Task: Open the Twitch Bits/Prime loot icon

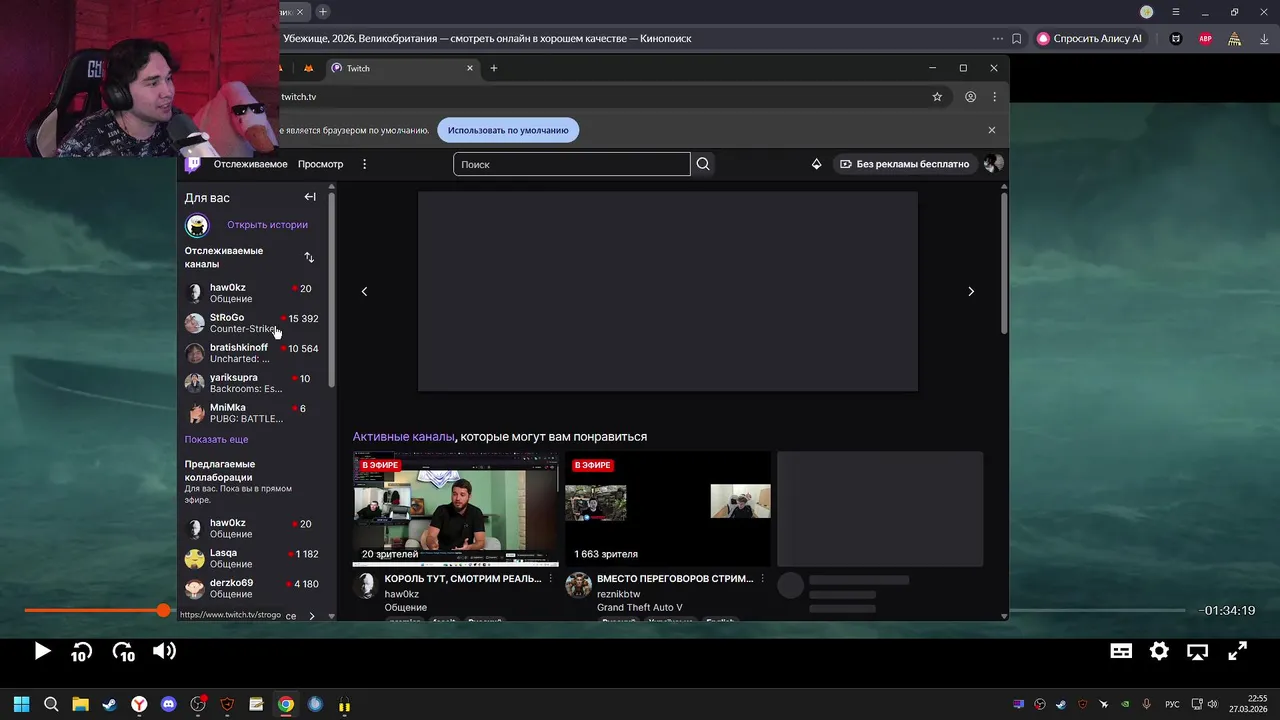Action: point(816,164)
